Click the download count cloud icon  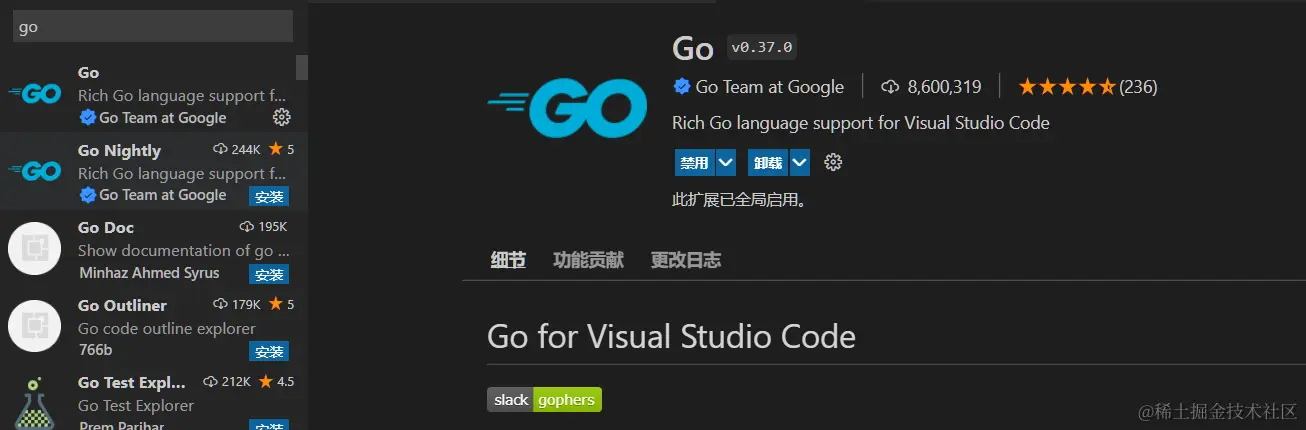click(890, 87)
